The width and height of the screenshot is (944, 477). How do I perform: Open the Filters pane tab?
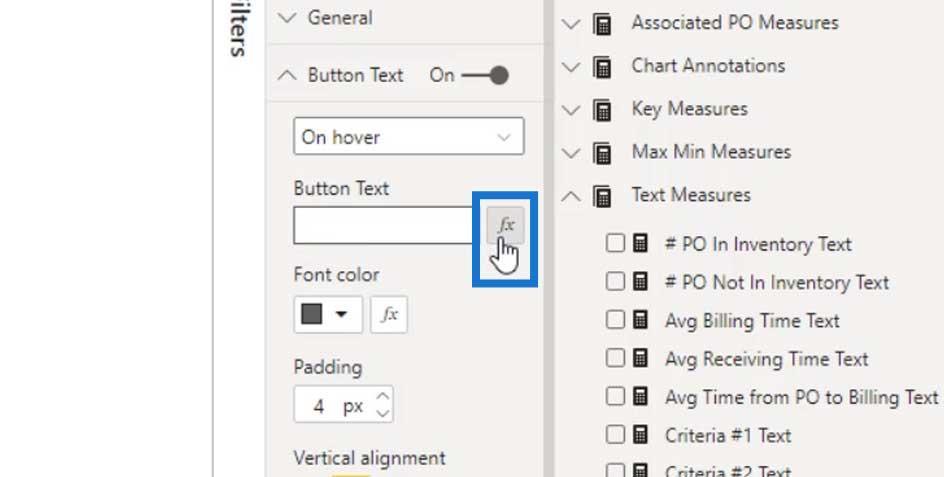pyautogui.click(x=239, y=29)
